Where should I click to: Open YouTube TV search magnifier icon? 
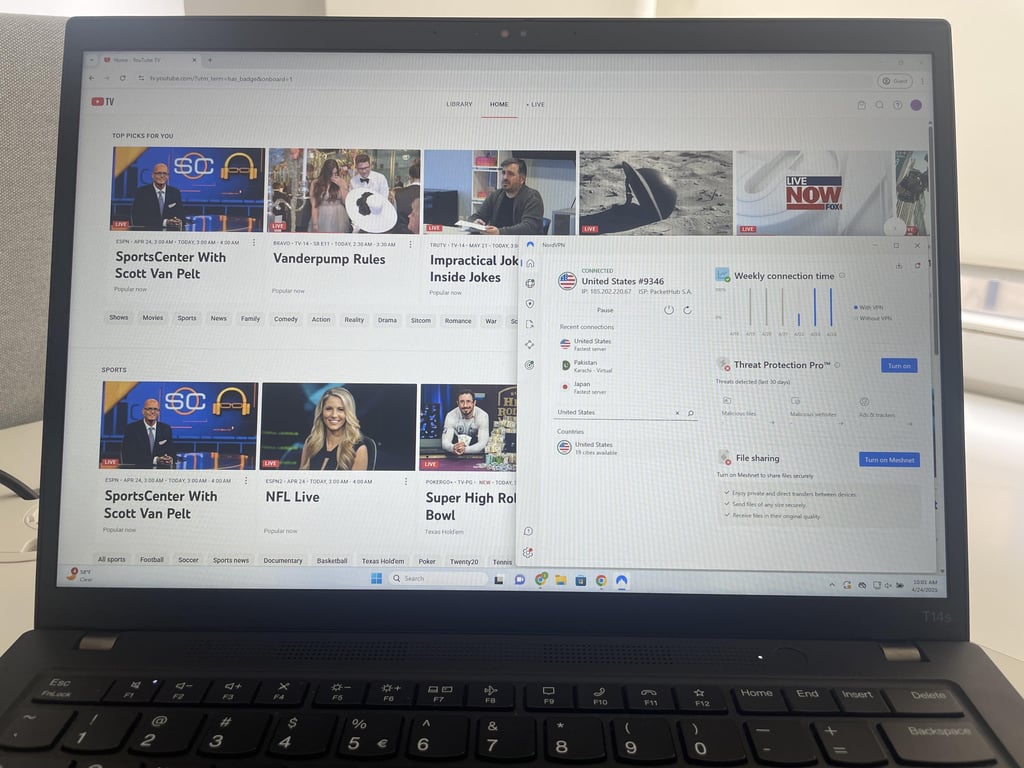coord(880,104)
